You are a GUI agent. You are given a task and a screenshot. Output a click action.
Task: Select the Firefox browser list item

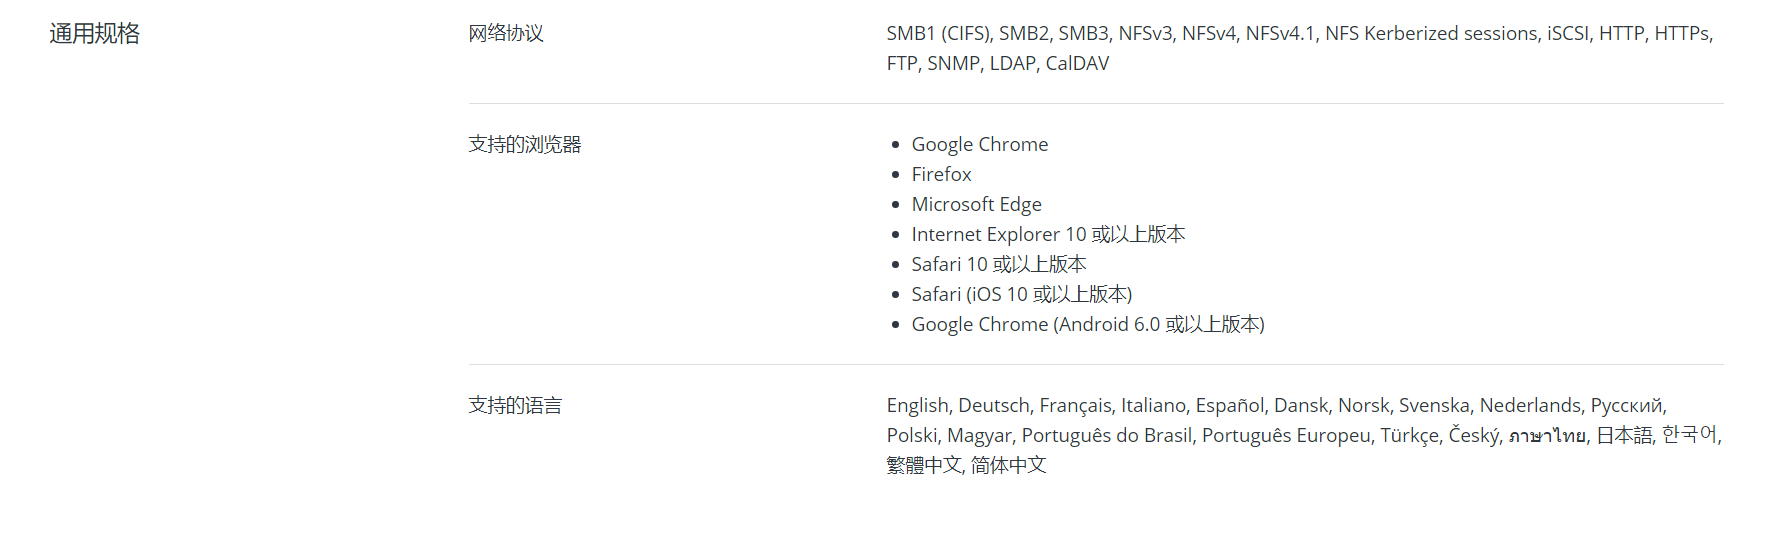pos(941,175)
